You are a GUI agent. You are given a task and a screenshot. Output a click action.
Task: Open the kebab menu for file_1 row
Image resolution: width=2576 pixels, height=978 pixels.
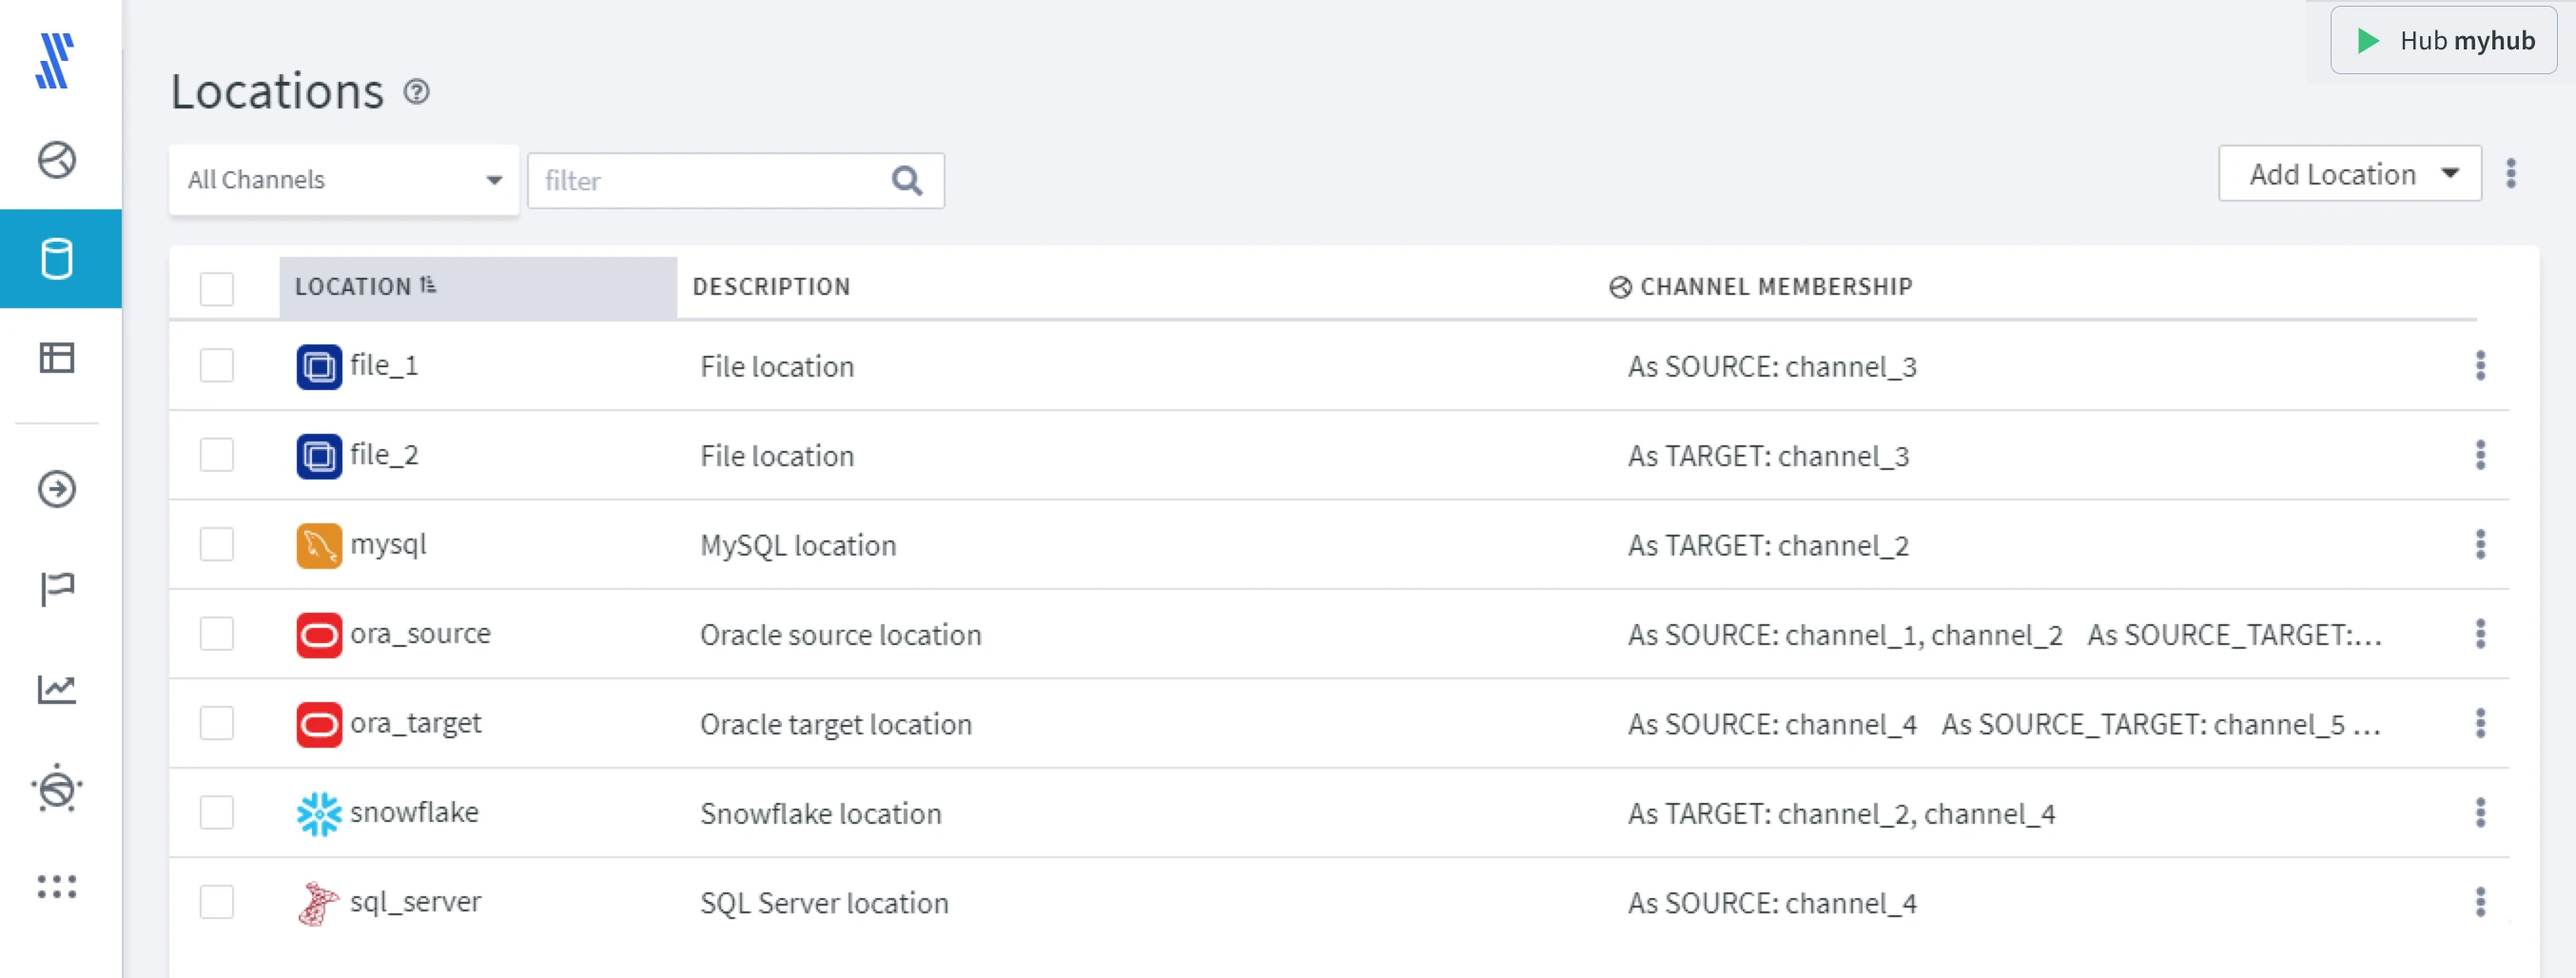coord(2481,366)
